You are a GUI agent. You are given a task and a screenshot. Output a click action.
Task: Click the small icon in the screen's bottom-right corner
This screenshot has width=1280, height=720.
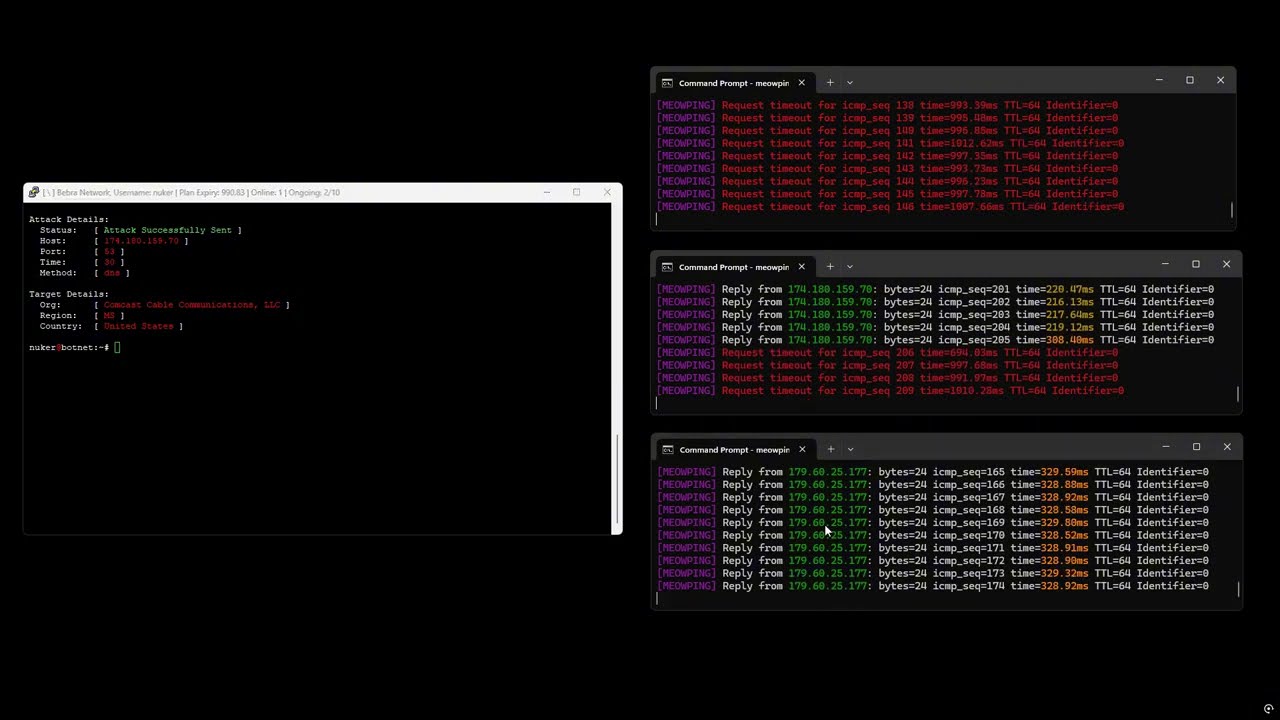pyautogui.click(x=1268, y=709)
